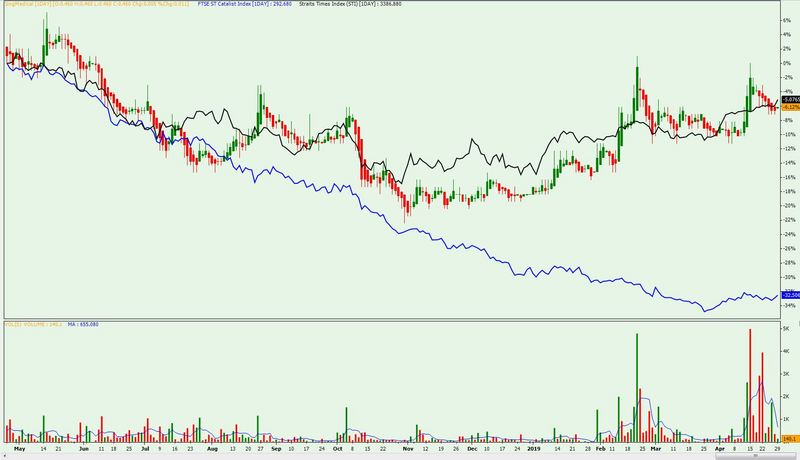Click the Apr label on the time axis
800x460 pixels.
point(720,449)
